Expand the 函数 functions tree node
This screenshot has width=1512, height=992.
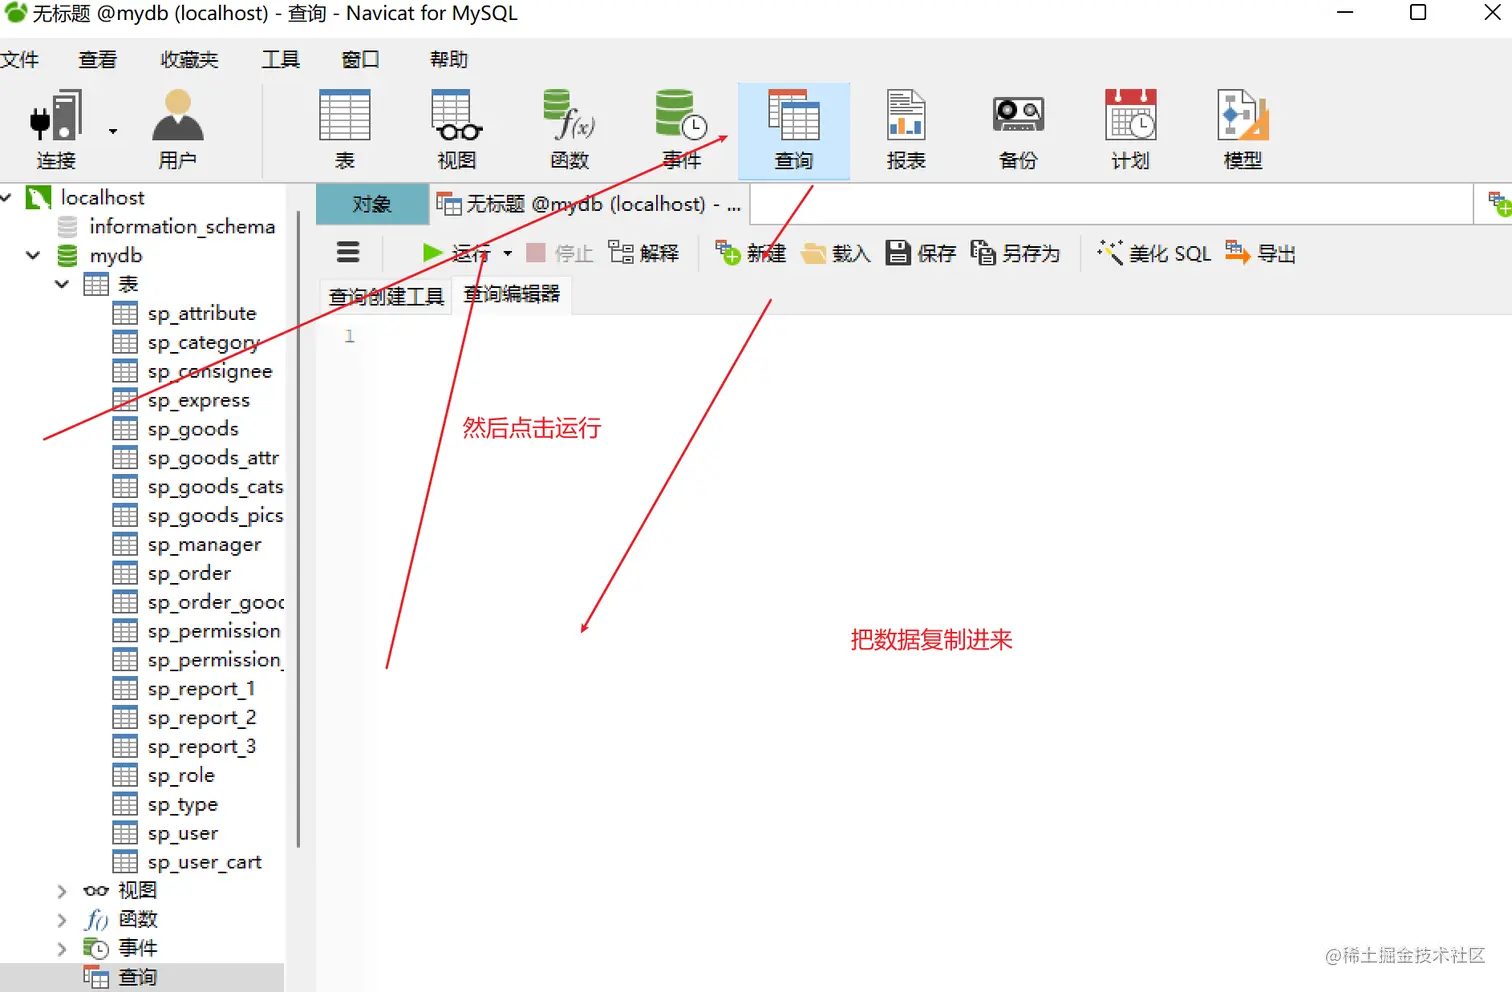pos(62,920)
